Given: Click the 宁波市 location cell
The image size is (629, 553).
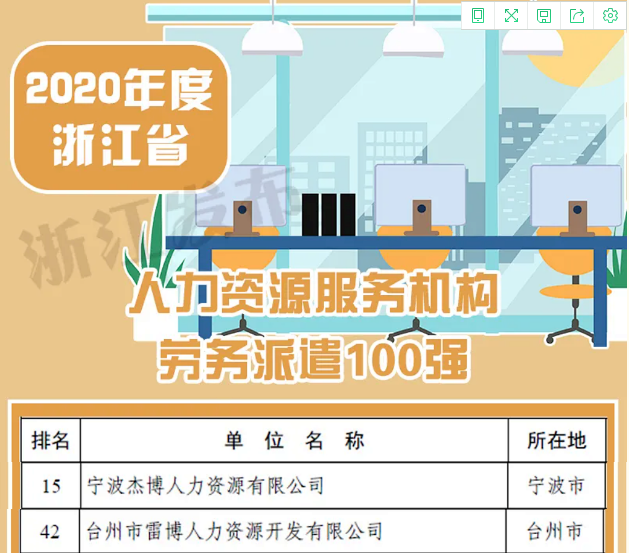Looking at the screenshot, I should (x=556, y=486).
